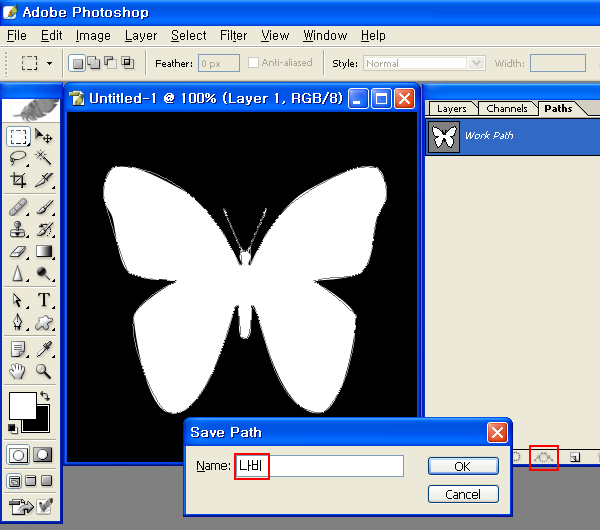Select the Type tool

44,300
